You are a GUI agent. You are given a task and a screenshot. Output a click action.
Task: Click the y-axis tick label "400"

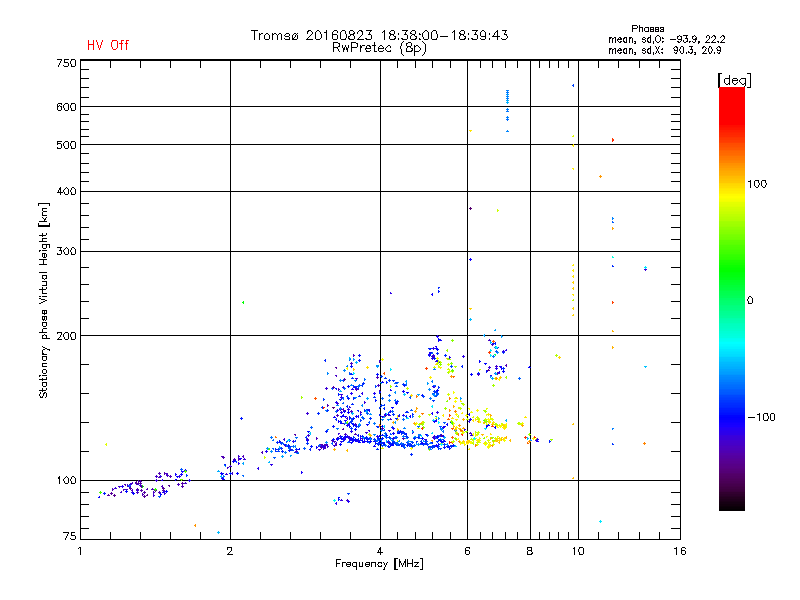66,191
